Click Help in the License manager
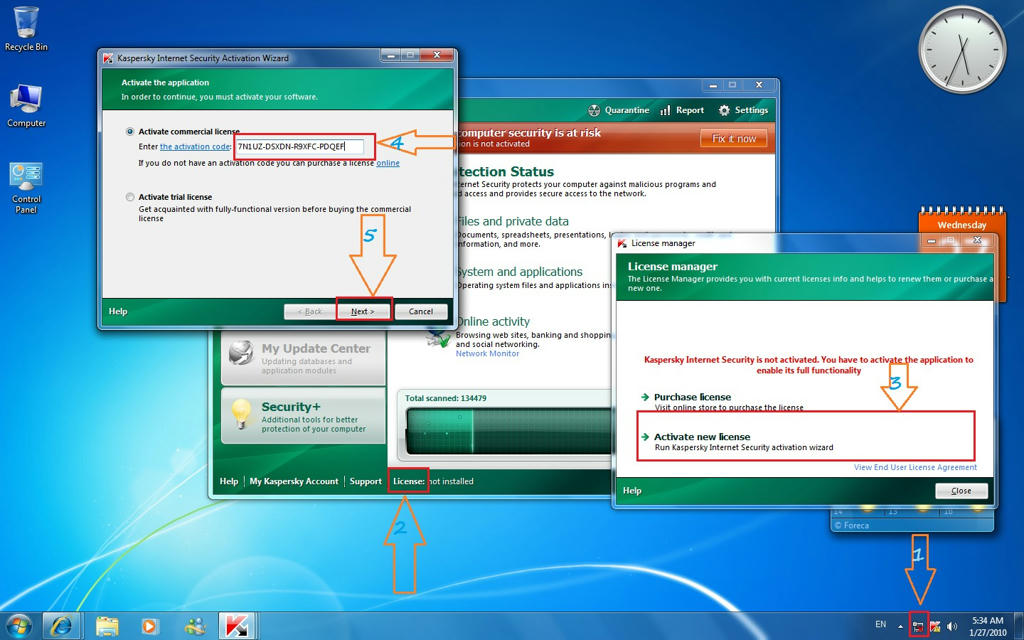The width and height of the screenshot is (1024, 640). click(x=632, y=490)
